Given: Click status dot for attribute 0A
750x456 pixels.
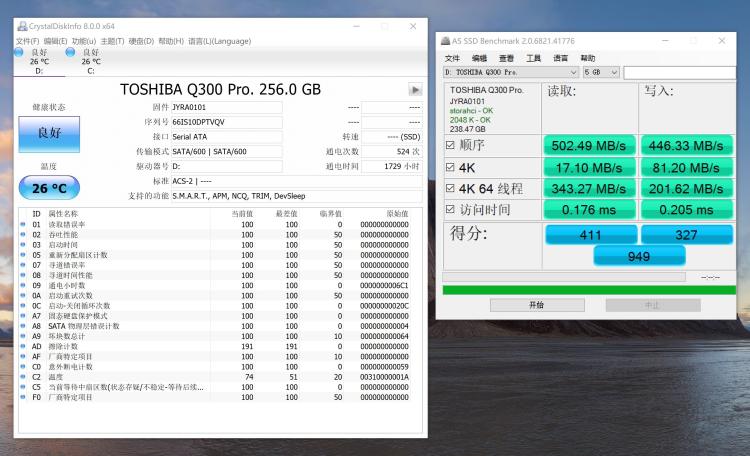Looking at the screenshot, I should point(23,296).
